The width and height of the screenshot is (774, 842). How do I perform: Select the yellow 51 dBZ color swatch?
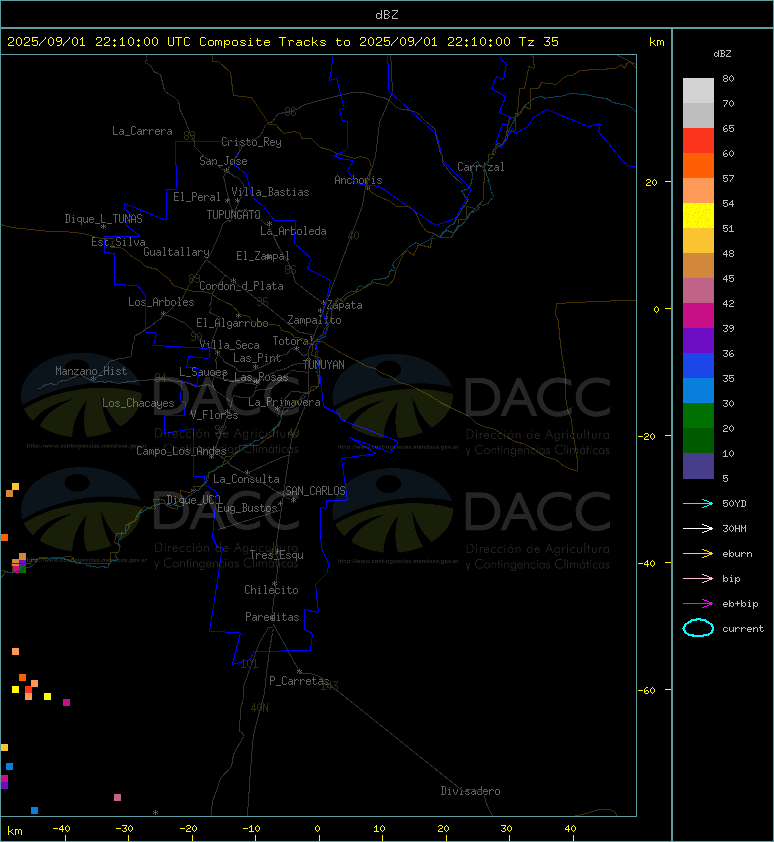click(x=698, y=216)
